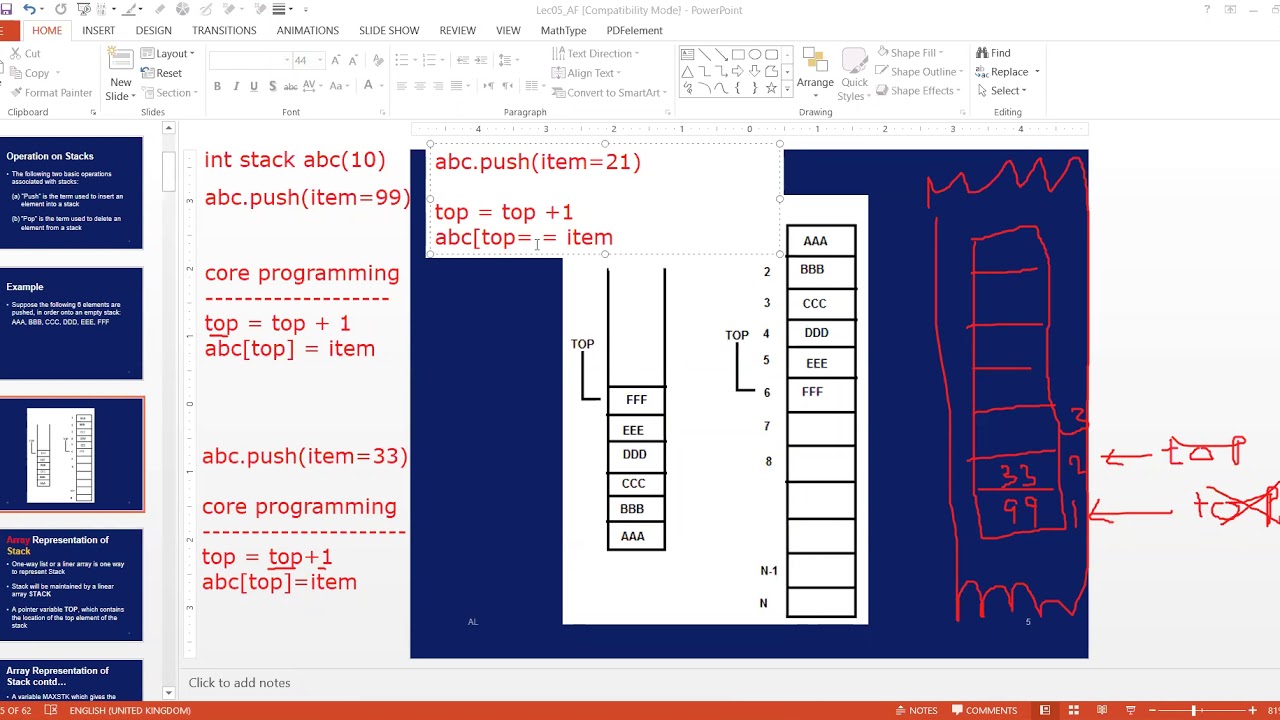Click the Find button

[993, 52]
